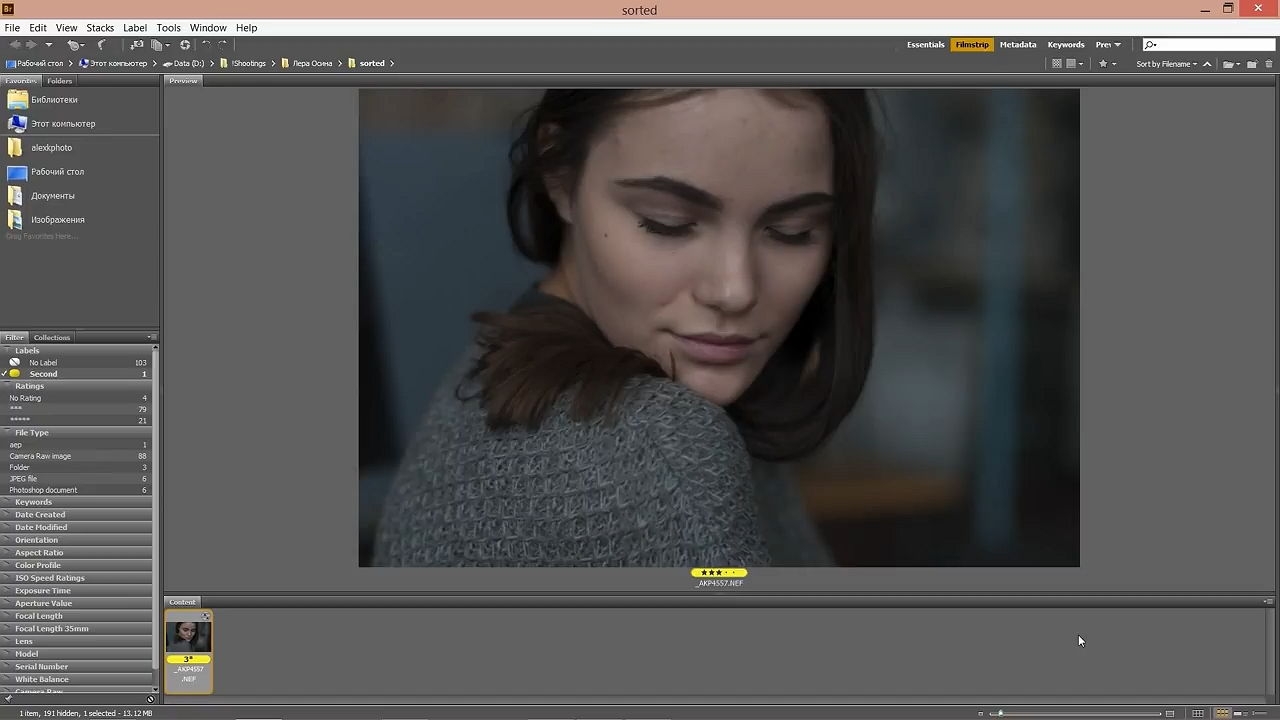Rotate 90 degrees clockwise

tap(222, 45)
